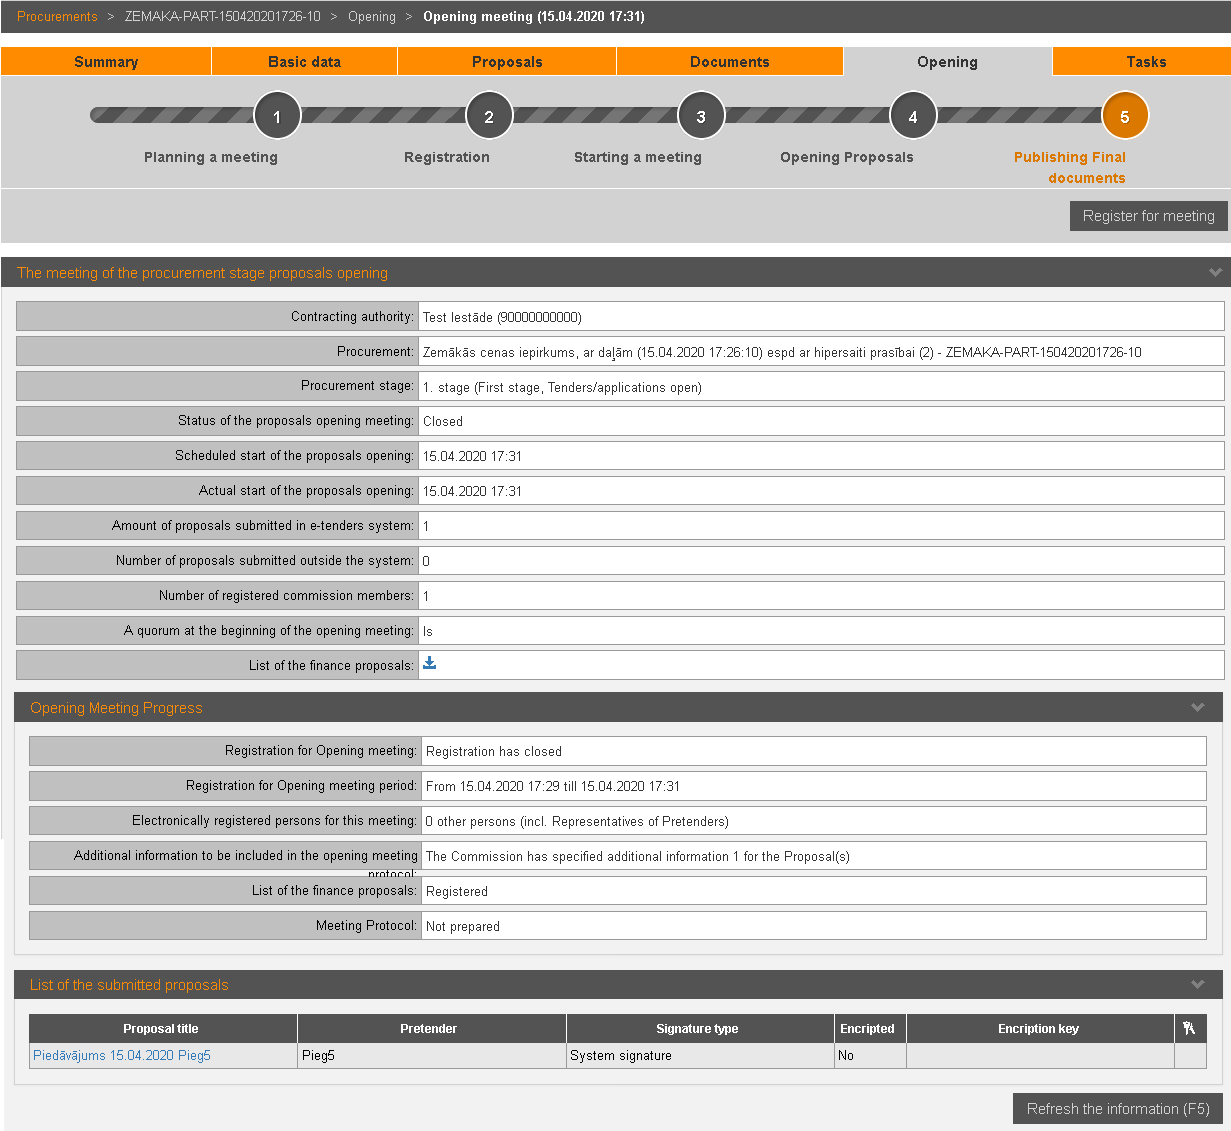Switch to the Proposals tab
This screenshot has height=1131, width=1231.
tap(507, 62)
